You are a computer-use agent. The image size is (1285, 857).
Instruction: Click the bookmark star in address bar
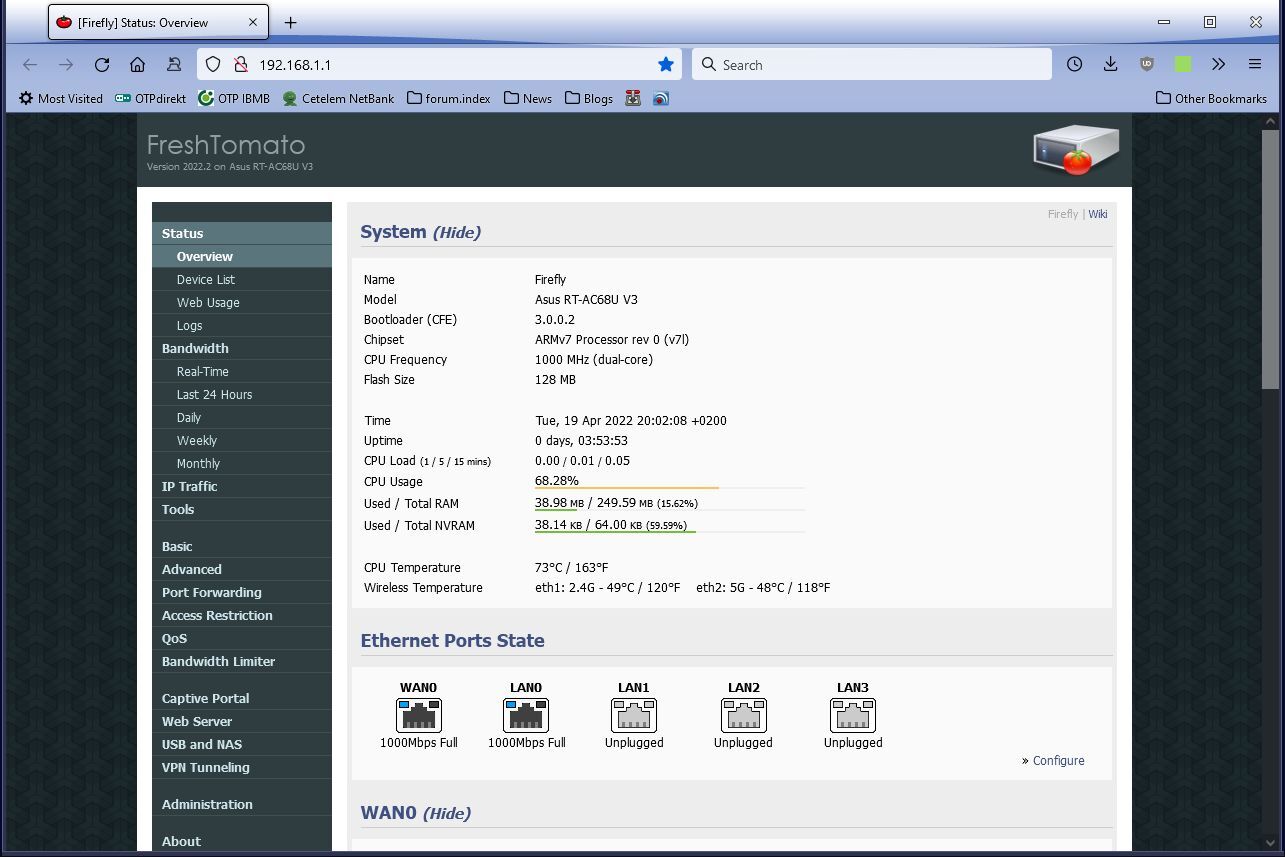(x=666, y=64)
